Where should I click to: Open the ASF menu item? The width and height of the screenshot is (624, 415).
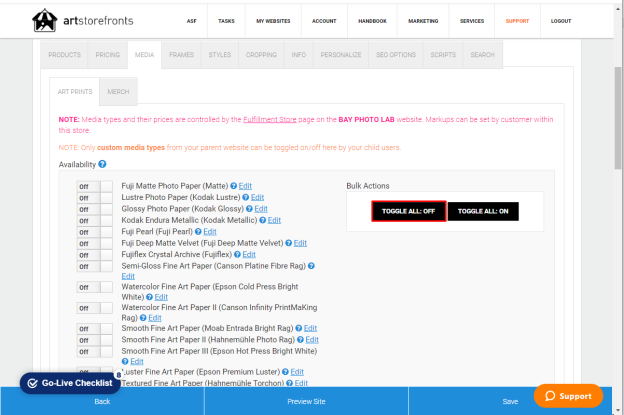pos(191,21)
